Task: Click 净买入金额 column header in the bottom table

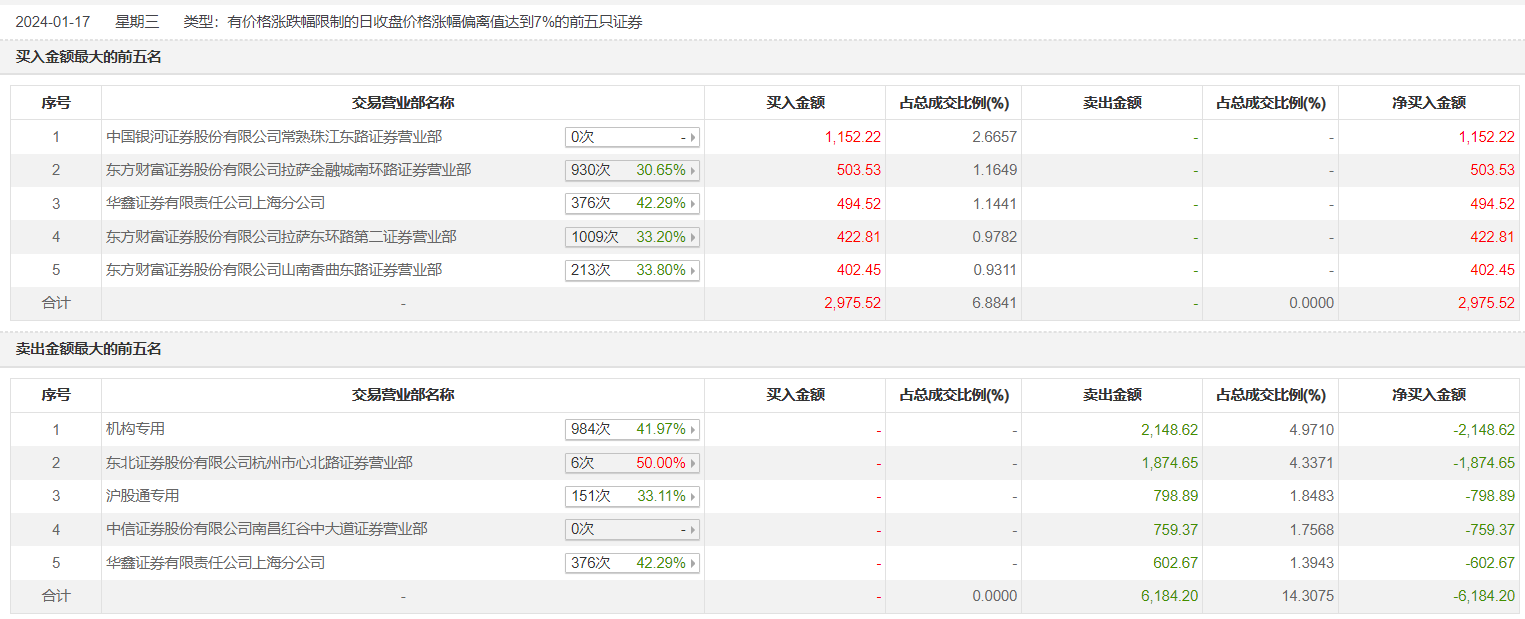Action: (1428, 395)
